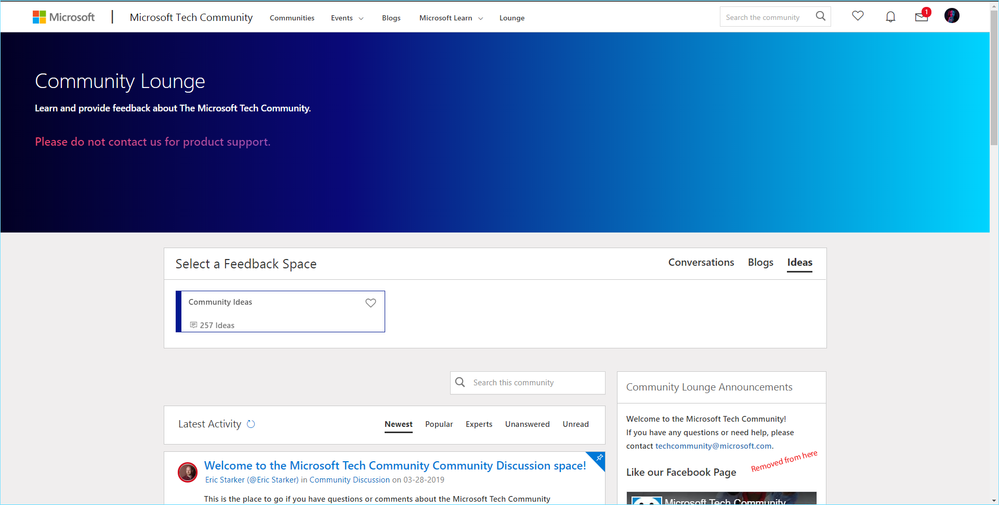Open the Community Discussion board link
Image resolution: width=999 pixels, height=505 pixels.
(349, 480)
